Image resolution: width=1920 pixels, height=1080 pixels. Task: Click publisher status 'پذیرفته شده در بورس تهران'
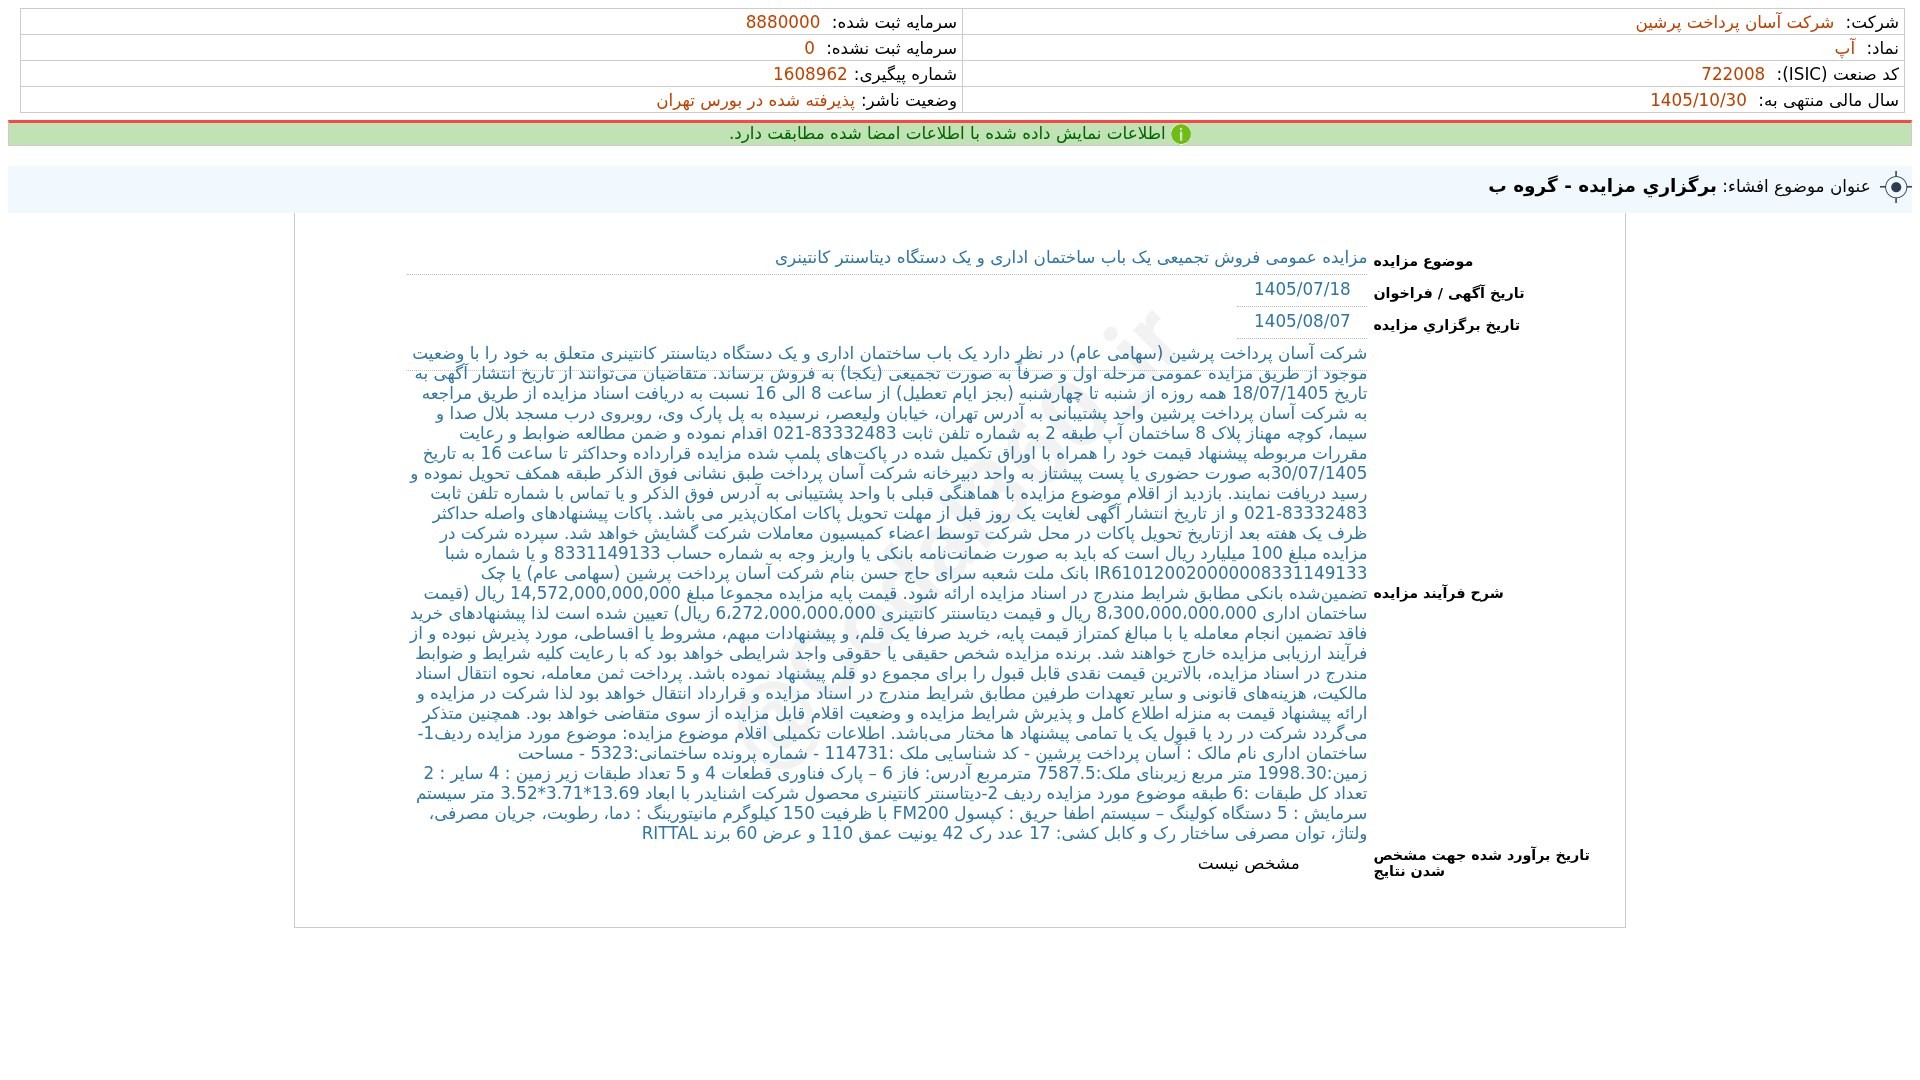[x=755, y=100]
